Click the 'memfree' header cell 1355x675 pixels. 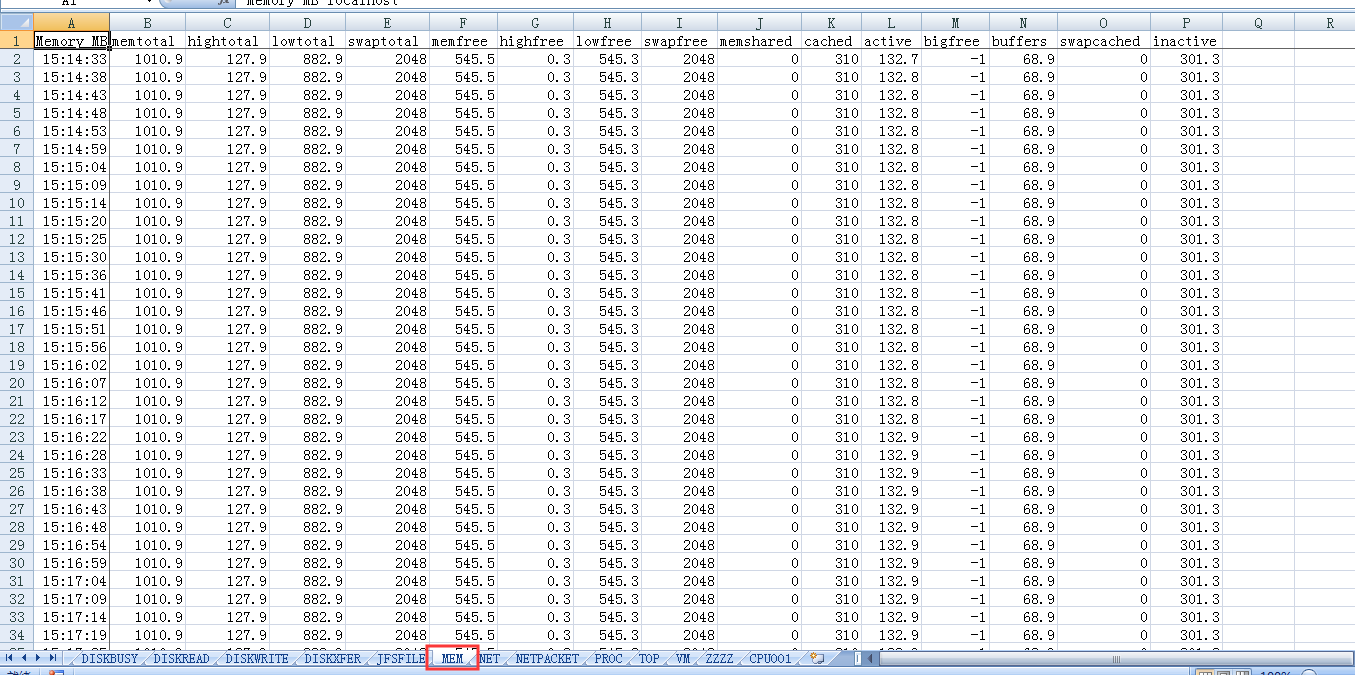(462, 41)
